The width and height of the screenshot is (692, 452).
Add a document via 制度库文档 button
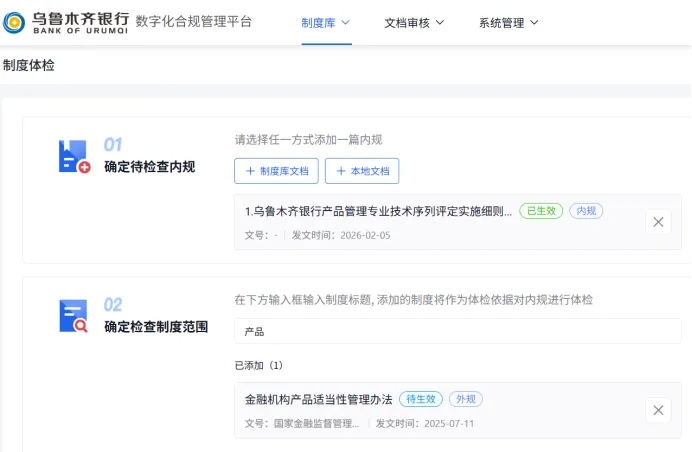(x=277, y=171)
